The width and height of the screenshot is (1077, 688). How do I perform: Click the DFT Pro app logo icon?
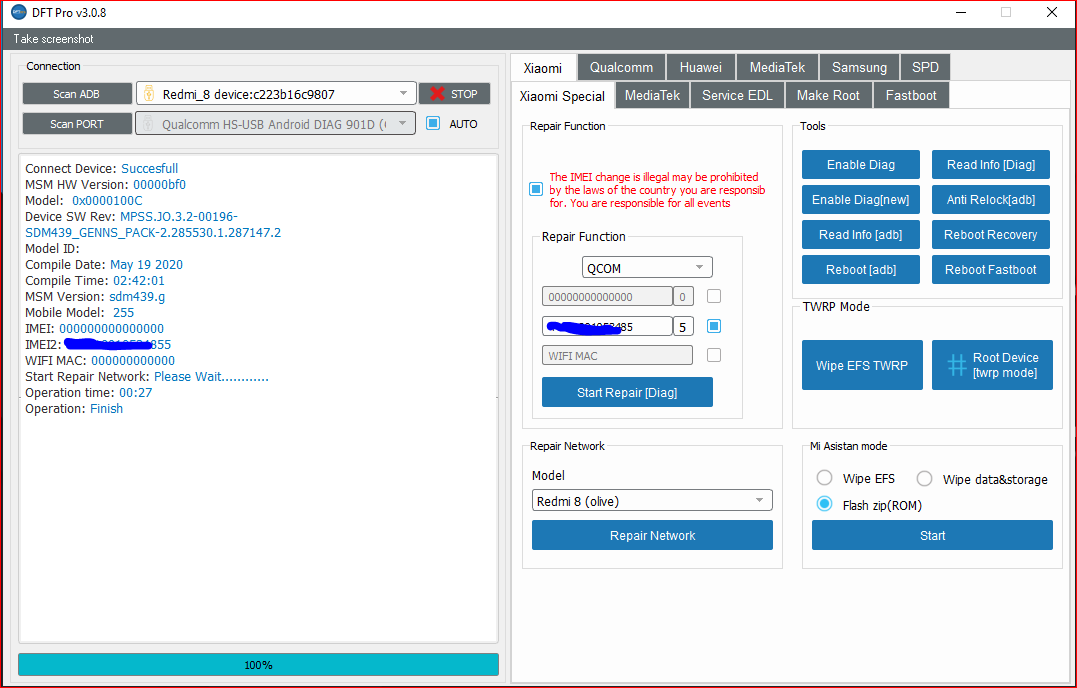tap(19, 12)
